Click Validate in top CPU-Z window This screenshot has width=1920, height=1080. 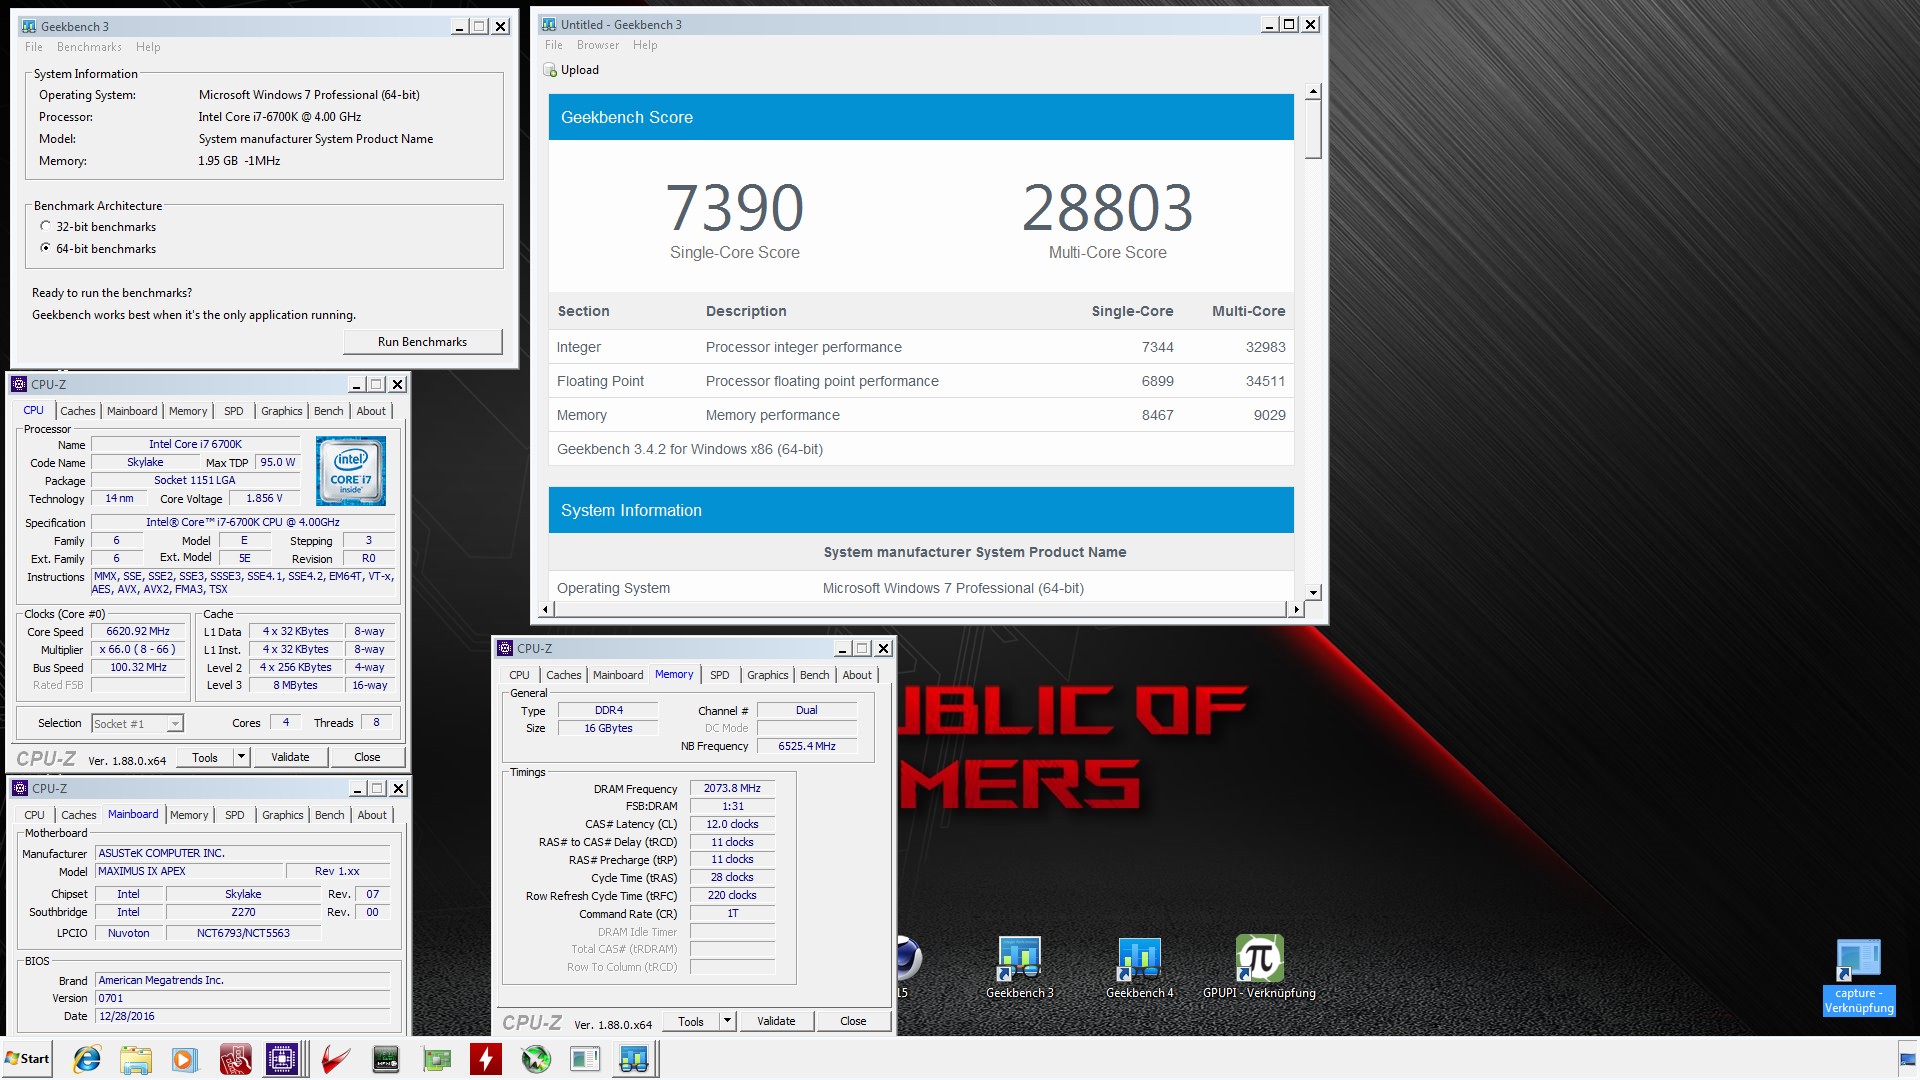click(x=290, y=757)
